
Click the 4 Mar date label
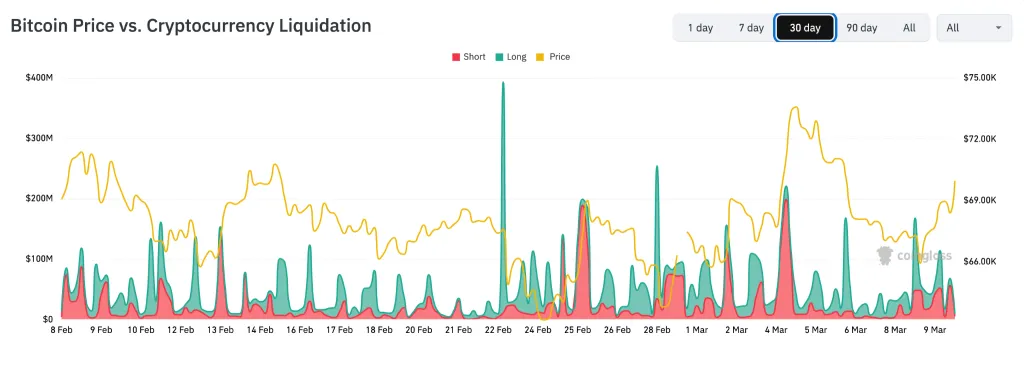pyautogui.click(x=776, y=330)
